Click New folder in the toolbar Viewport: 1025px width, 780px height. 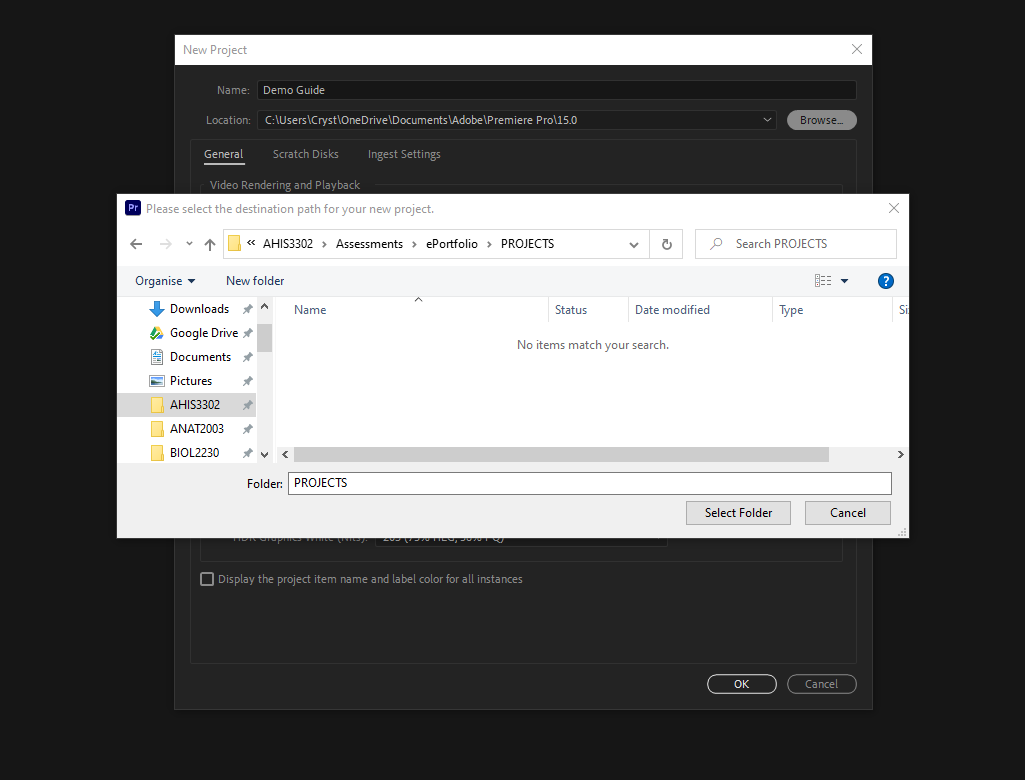[x=255, y=281]
